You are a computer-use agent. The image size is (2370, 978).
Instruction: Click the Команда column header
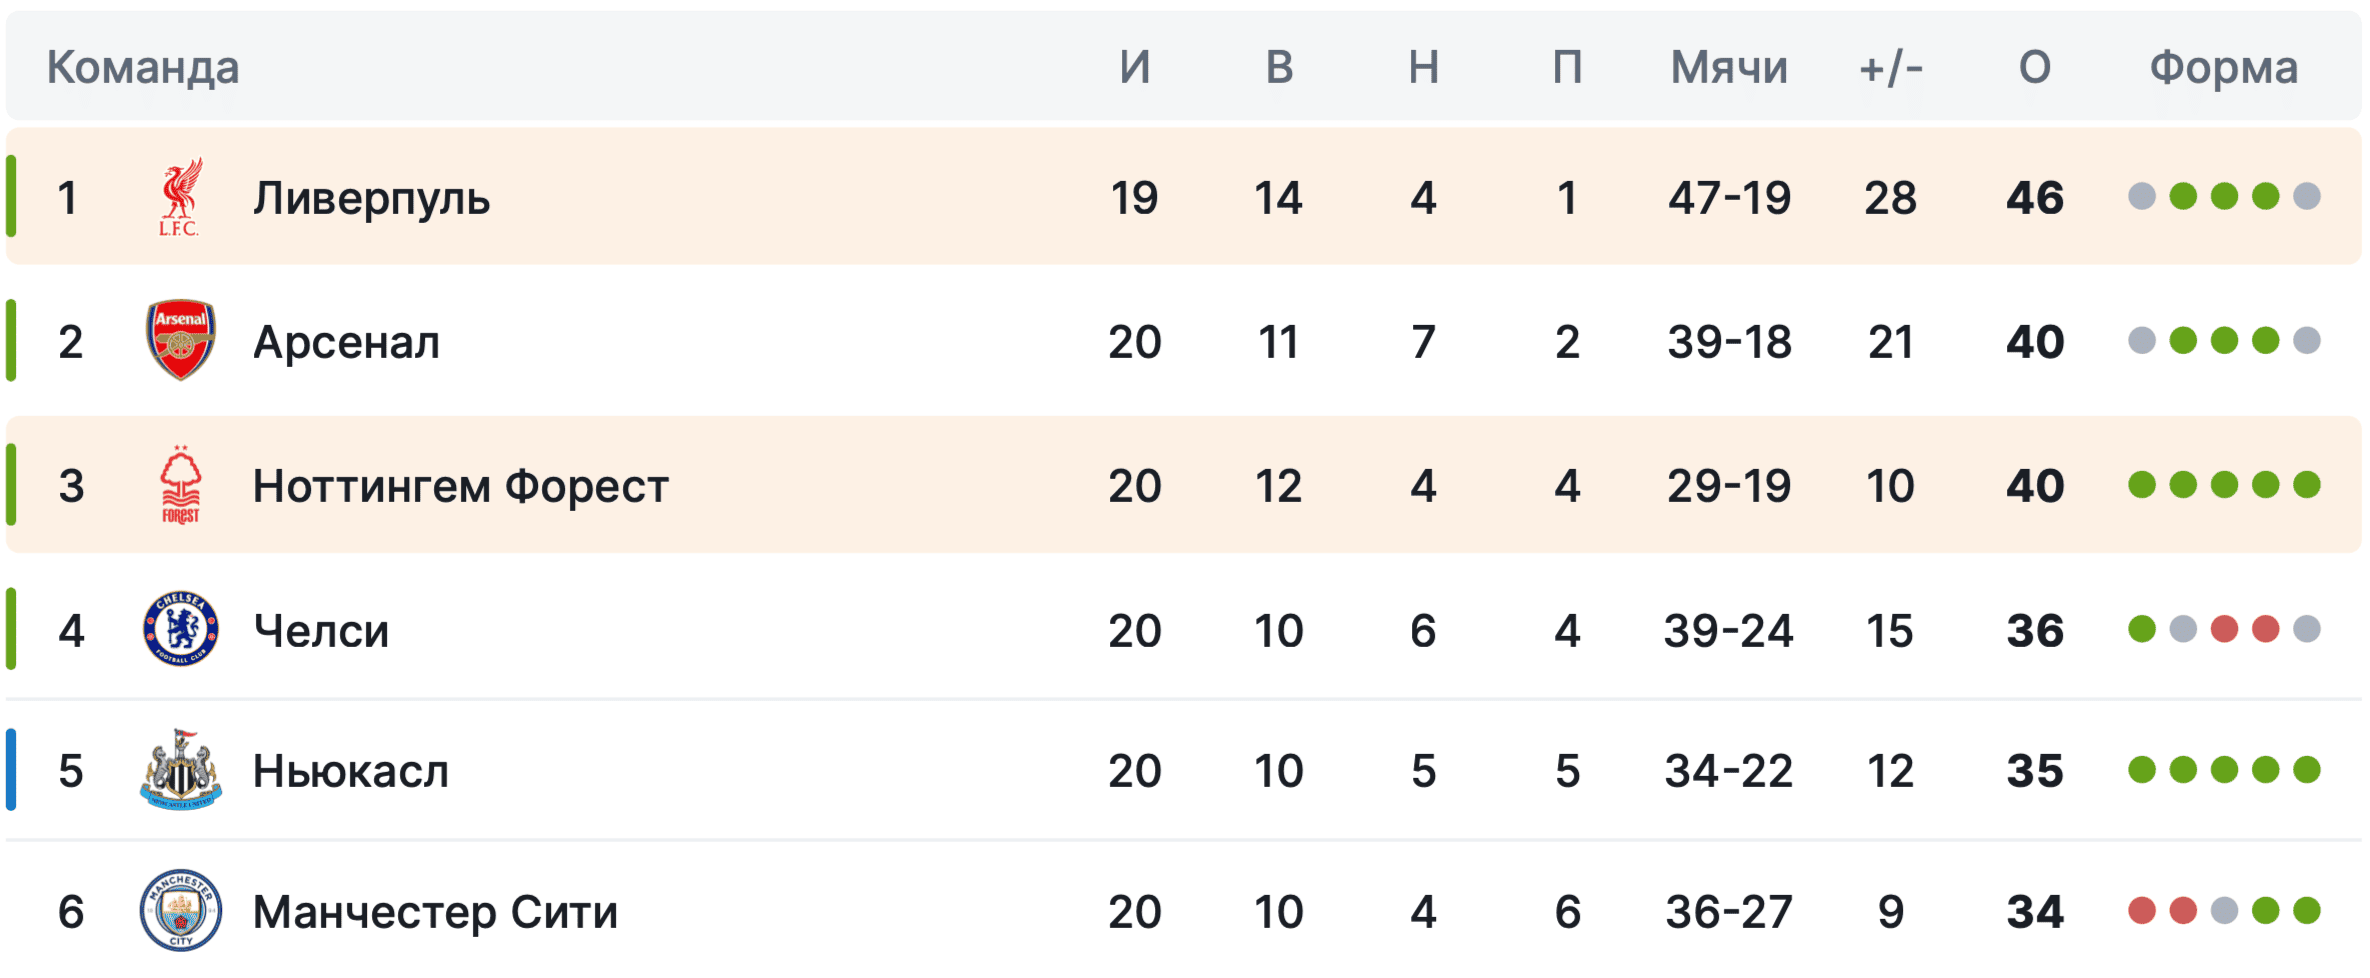coord(143,68)
